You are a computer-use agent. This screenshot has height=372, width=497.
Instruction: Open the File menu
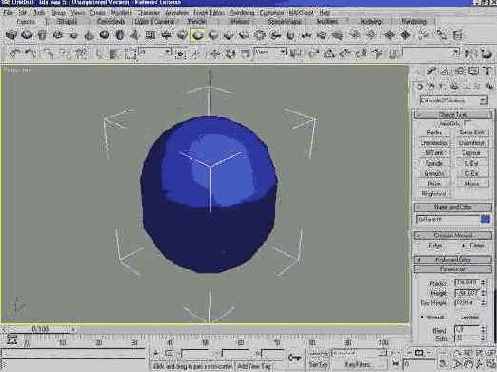7,13
